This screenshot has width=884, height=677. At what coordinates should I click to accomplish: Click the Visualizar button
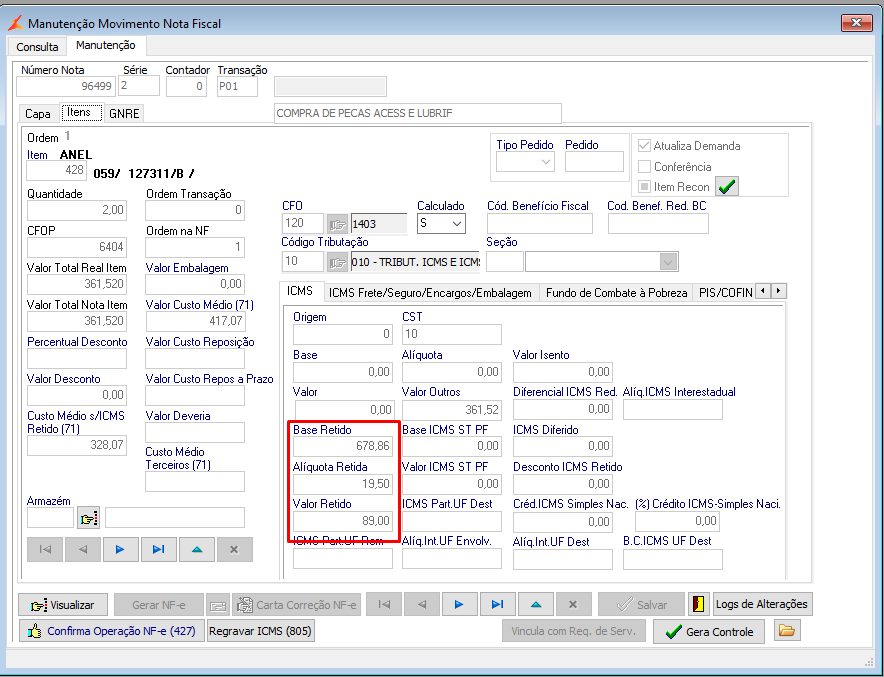coord(63,605)
